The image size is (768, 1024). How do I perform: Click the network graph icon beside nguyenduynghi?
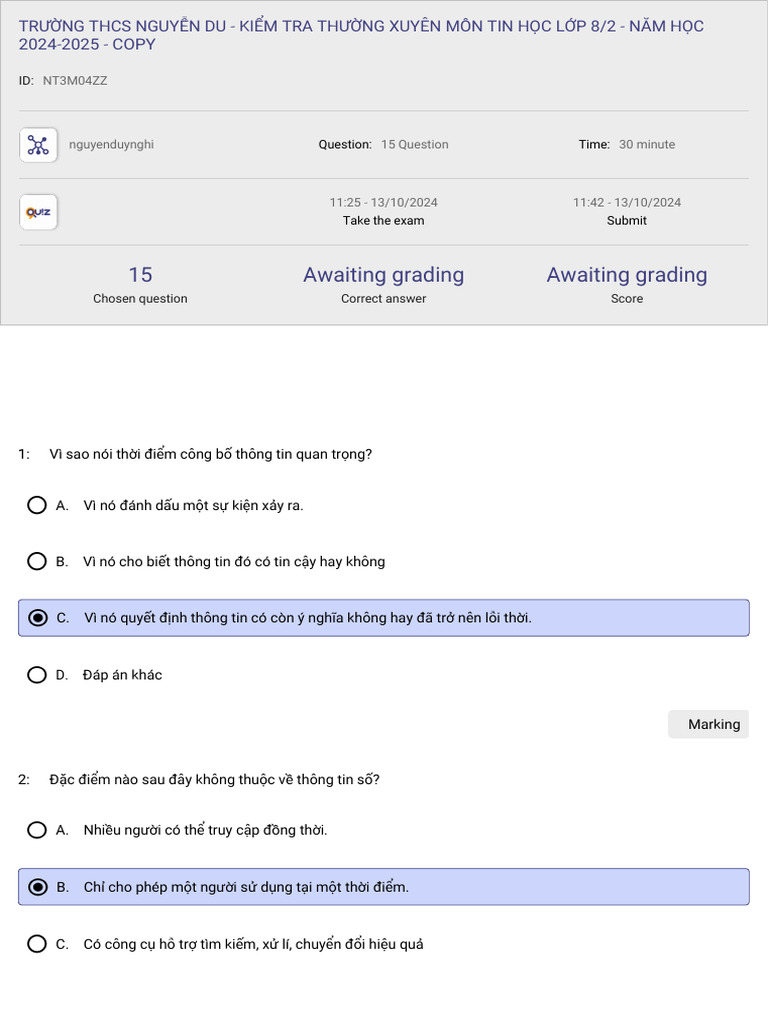coord(38,145)
